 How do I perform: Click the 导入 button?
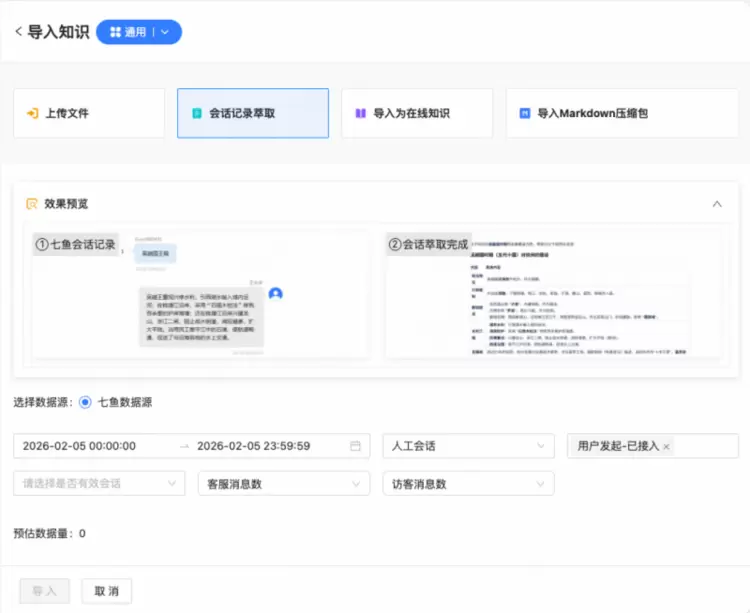(45, 591)
